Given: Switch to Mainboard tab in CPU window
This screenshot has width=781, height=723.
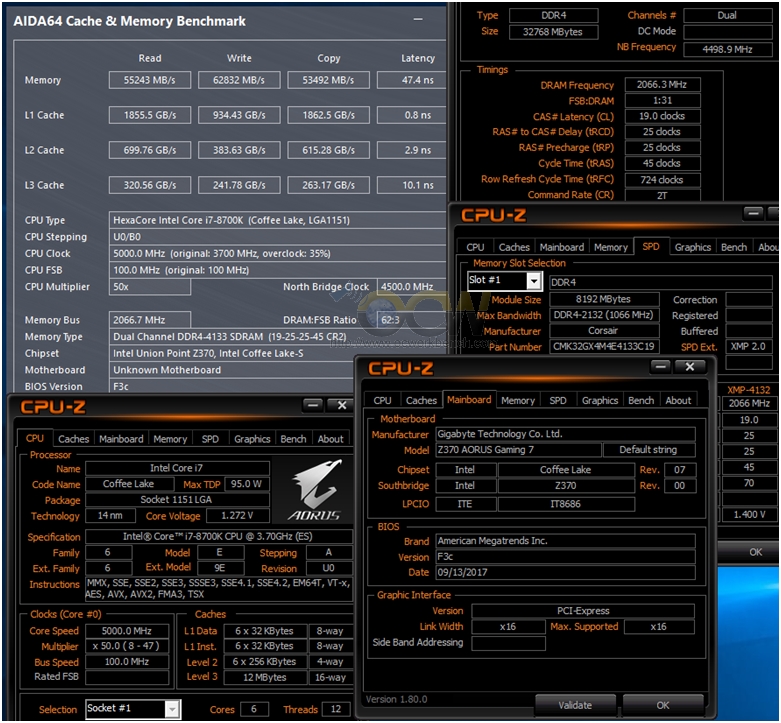Looking at the screenshot, I should (121, 439).
